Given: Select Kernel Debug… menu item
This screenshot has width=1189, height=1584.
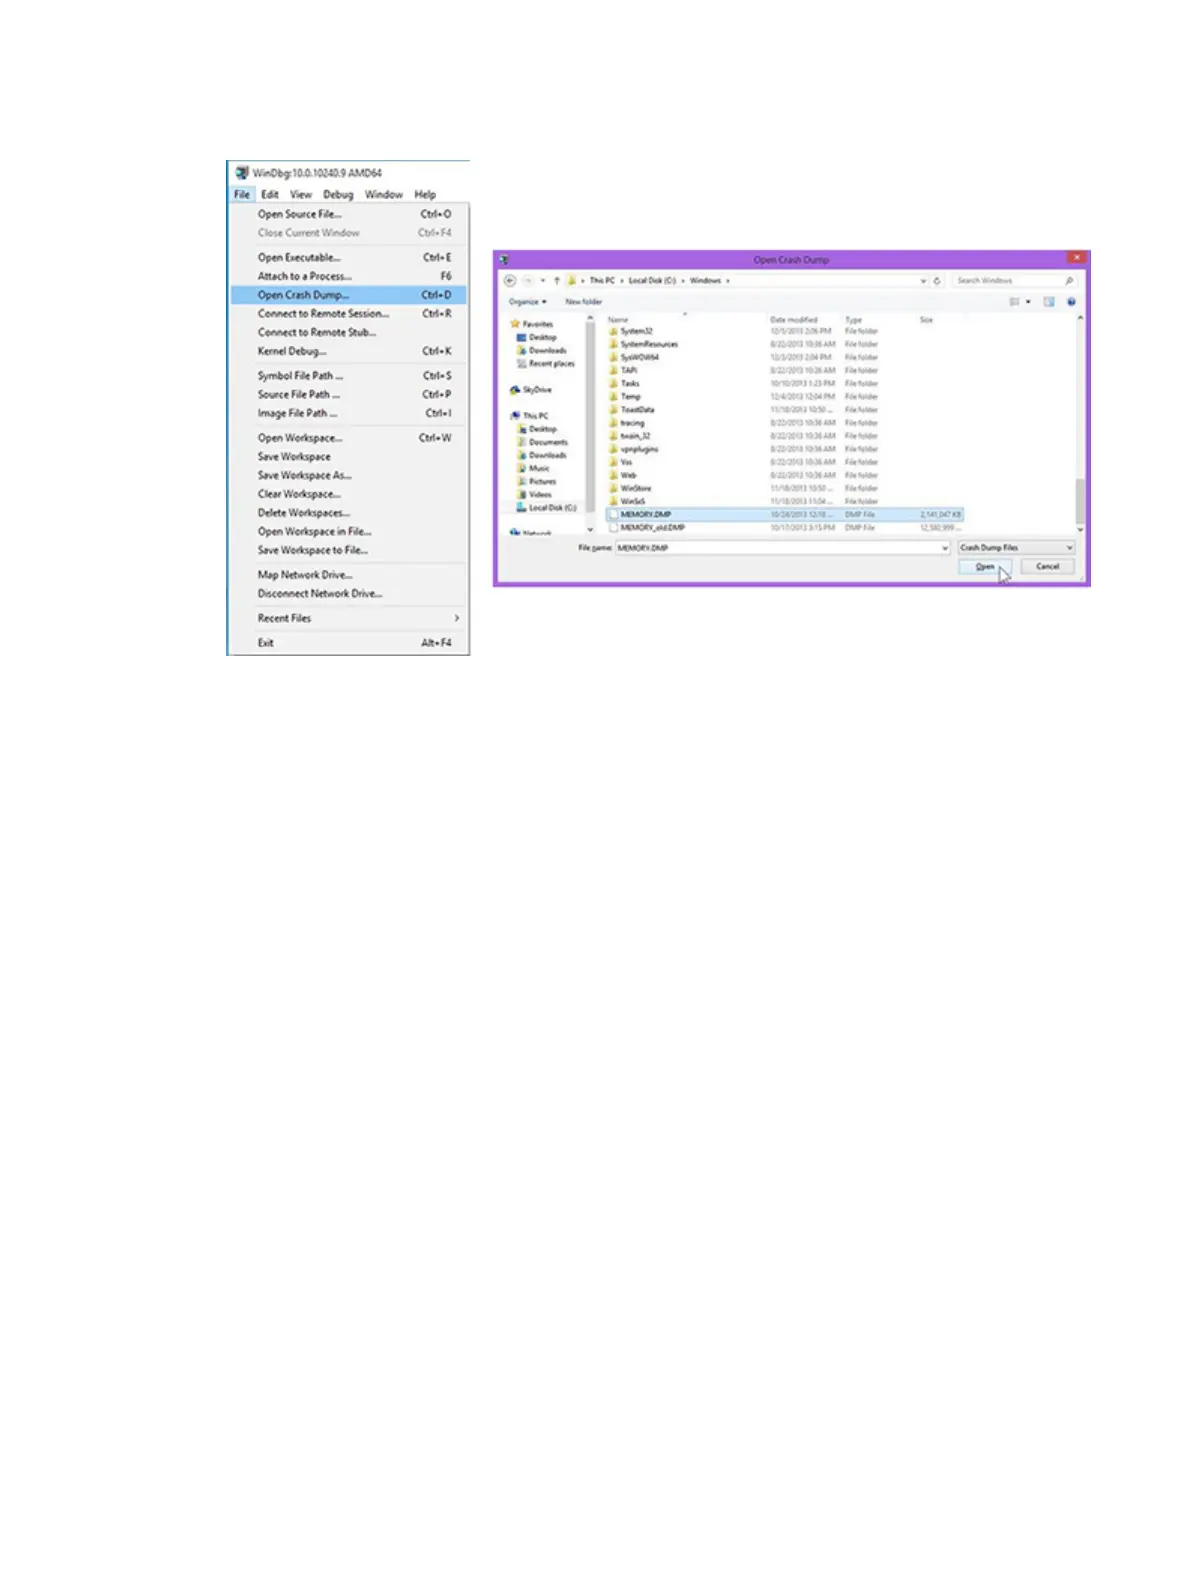Looking at the screenshot, I should coord(349,351).
